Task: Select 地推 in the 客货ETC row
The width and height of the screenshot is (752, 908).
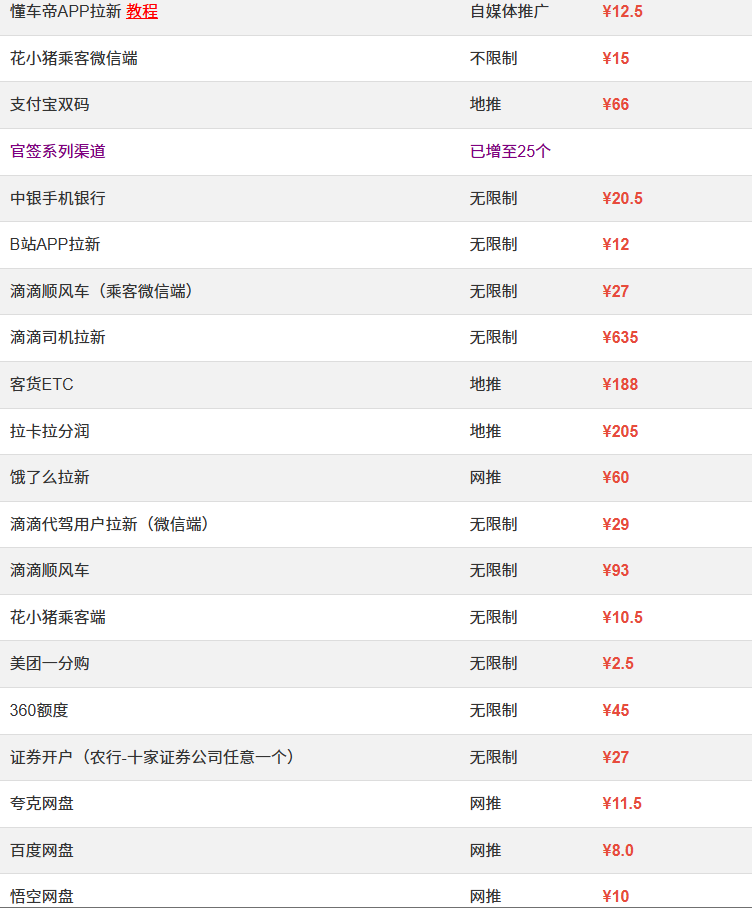Action: pyautogui.click(x=485, y=385)
